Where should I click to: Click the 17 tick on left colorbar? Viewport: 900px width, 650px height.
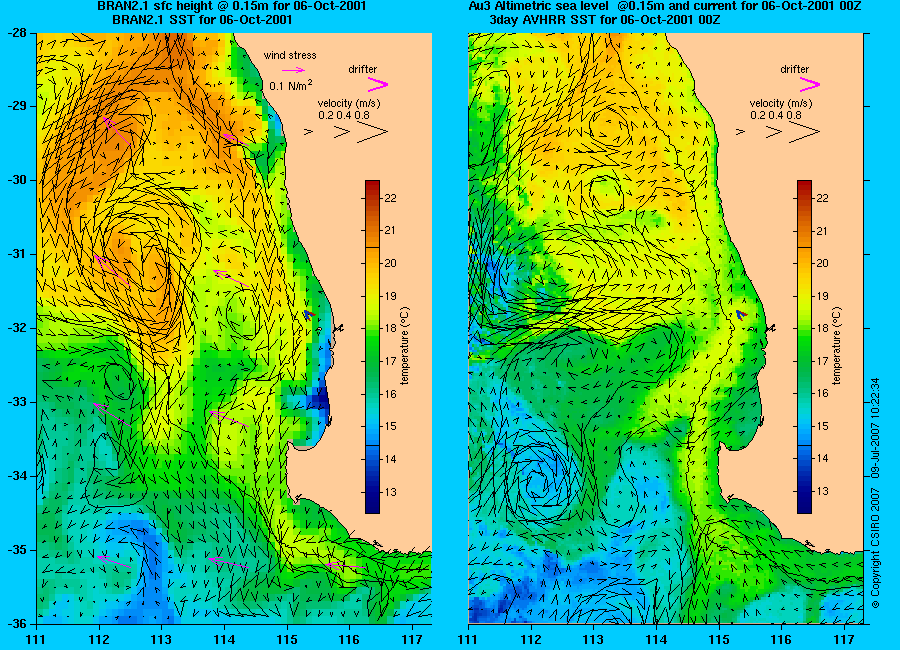click(x=391, y=362)
